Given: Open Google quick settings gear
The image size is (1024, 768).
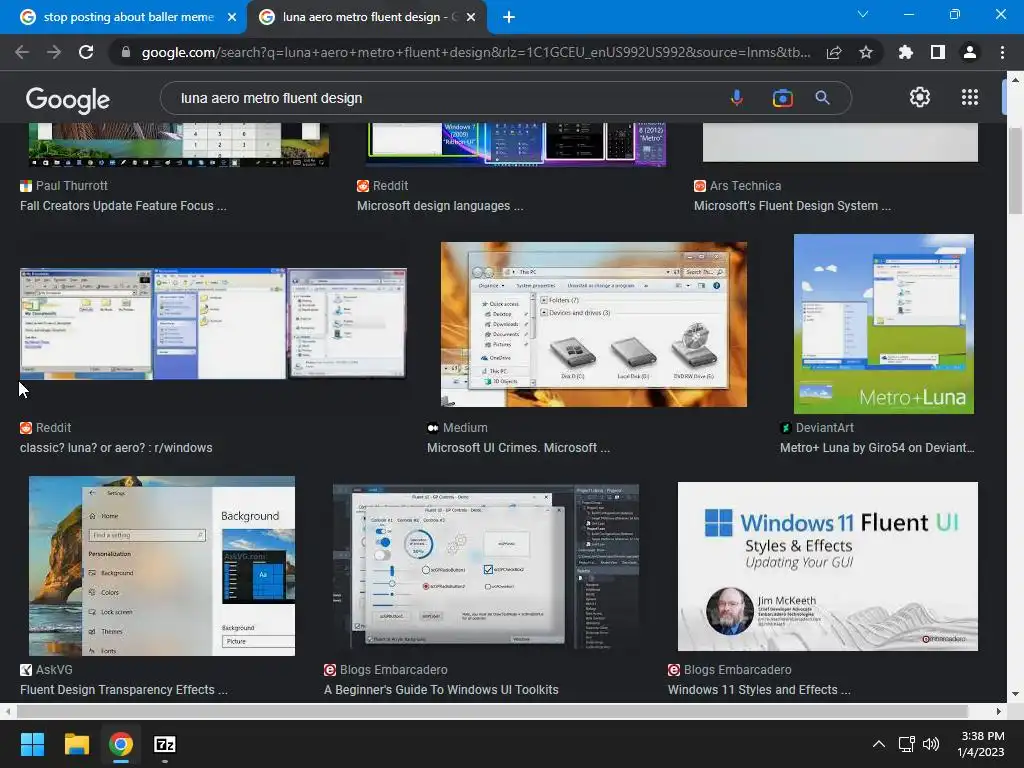Looking at the screenshot, I should click(920, 97).
